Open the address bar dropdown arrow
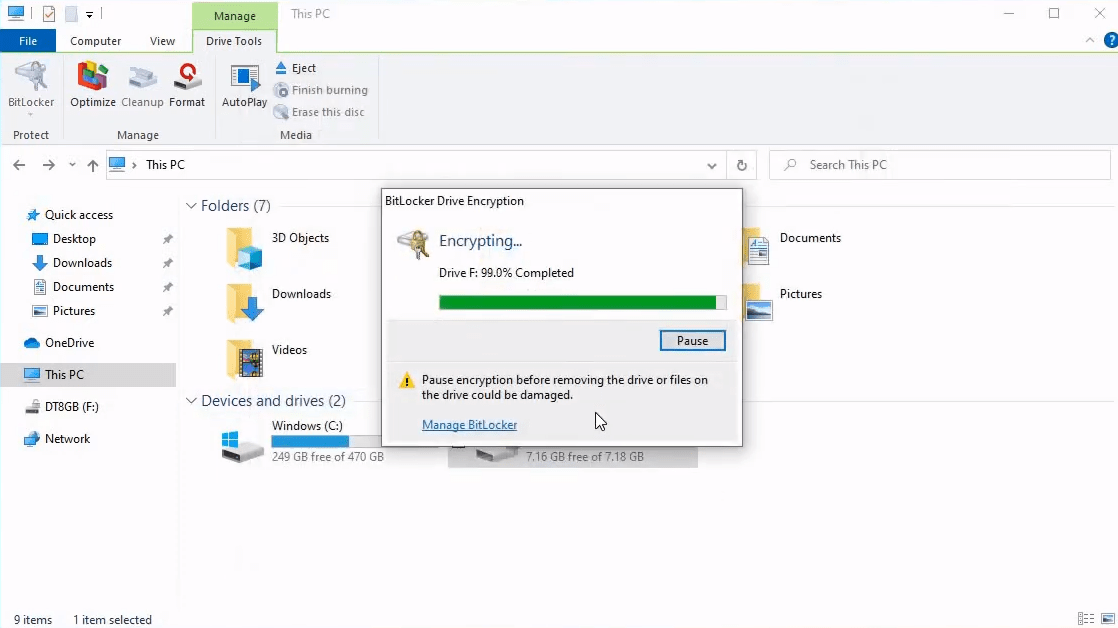The height and width of the screenshot is (628, 1118). 711,165
